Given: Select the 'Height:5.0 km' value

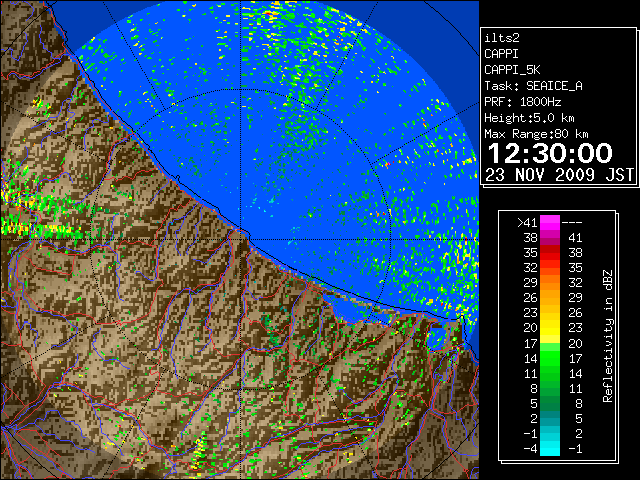Looking at the screenshot, I should coord(529,118).
